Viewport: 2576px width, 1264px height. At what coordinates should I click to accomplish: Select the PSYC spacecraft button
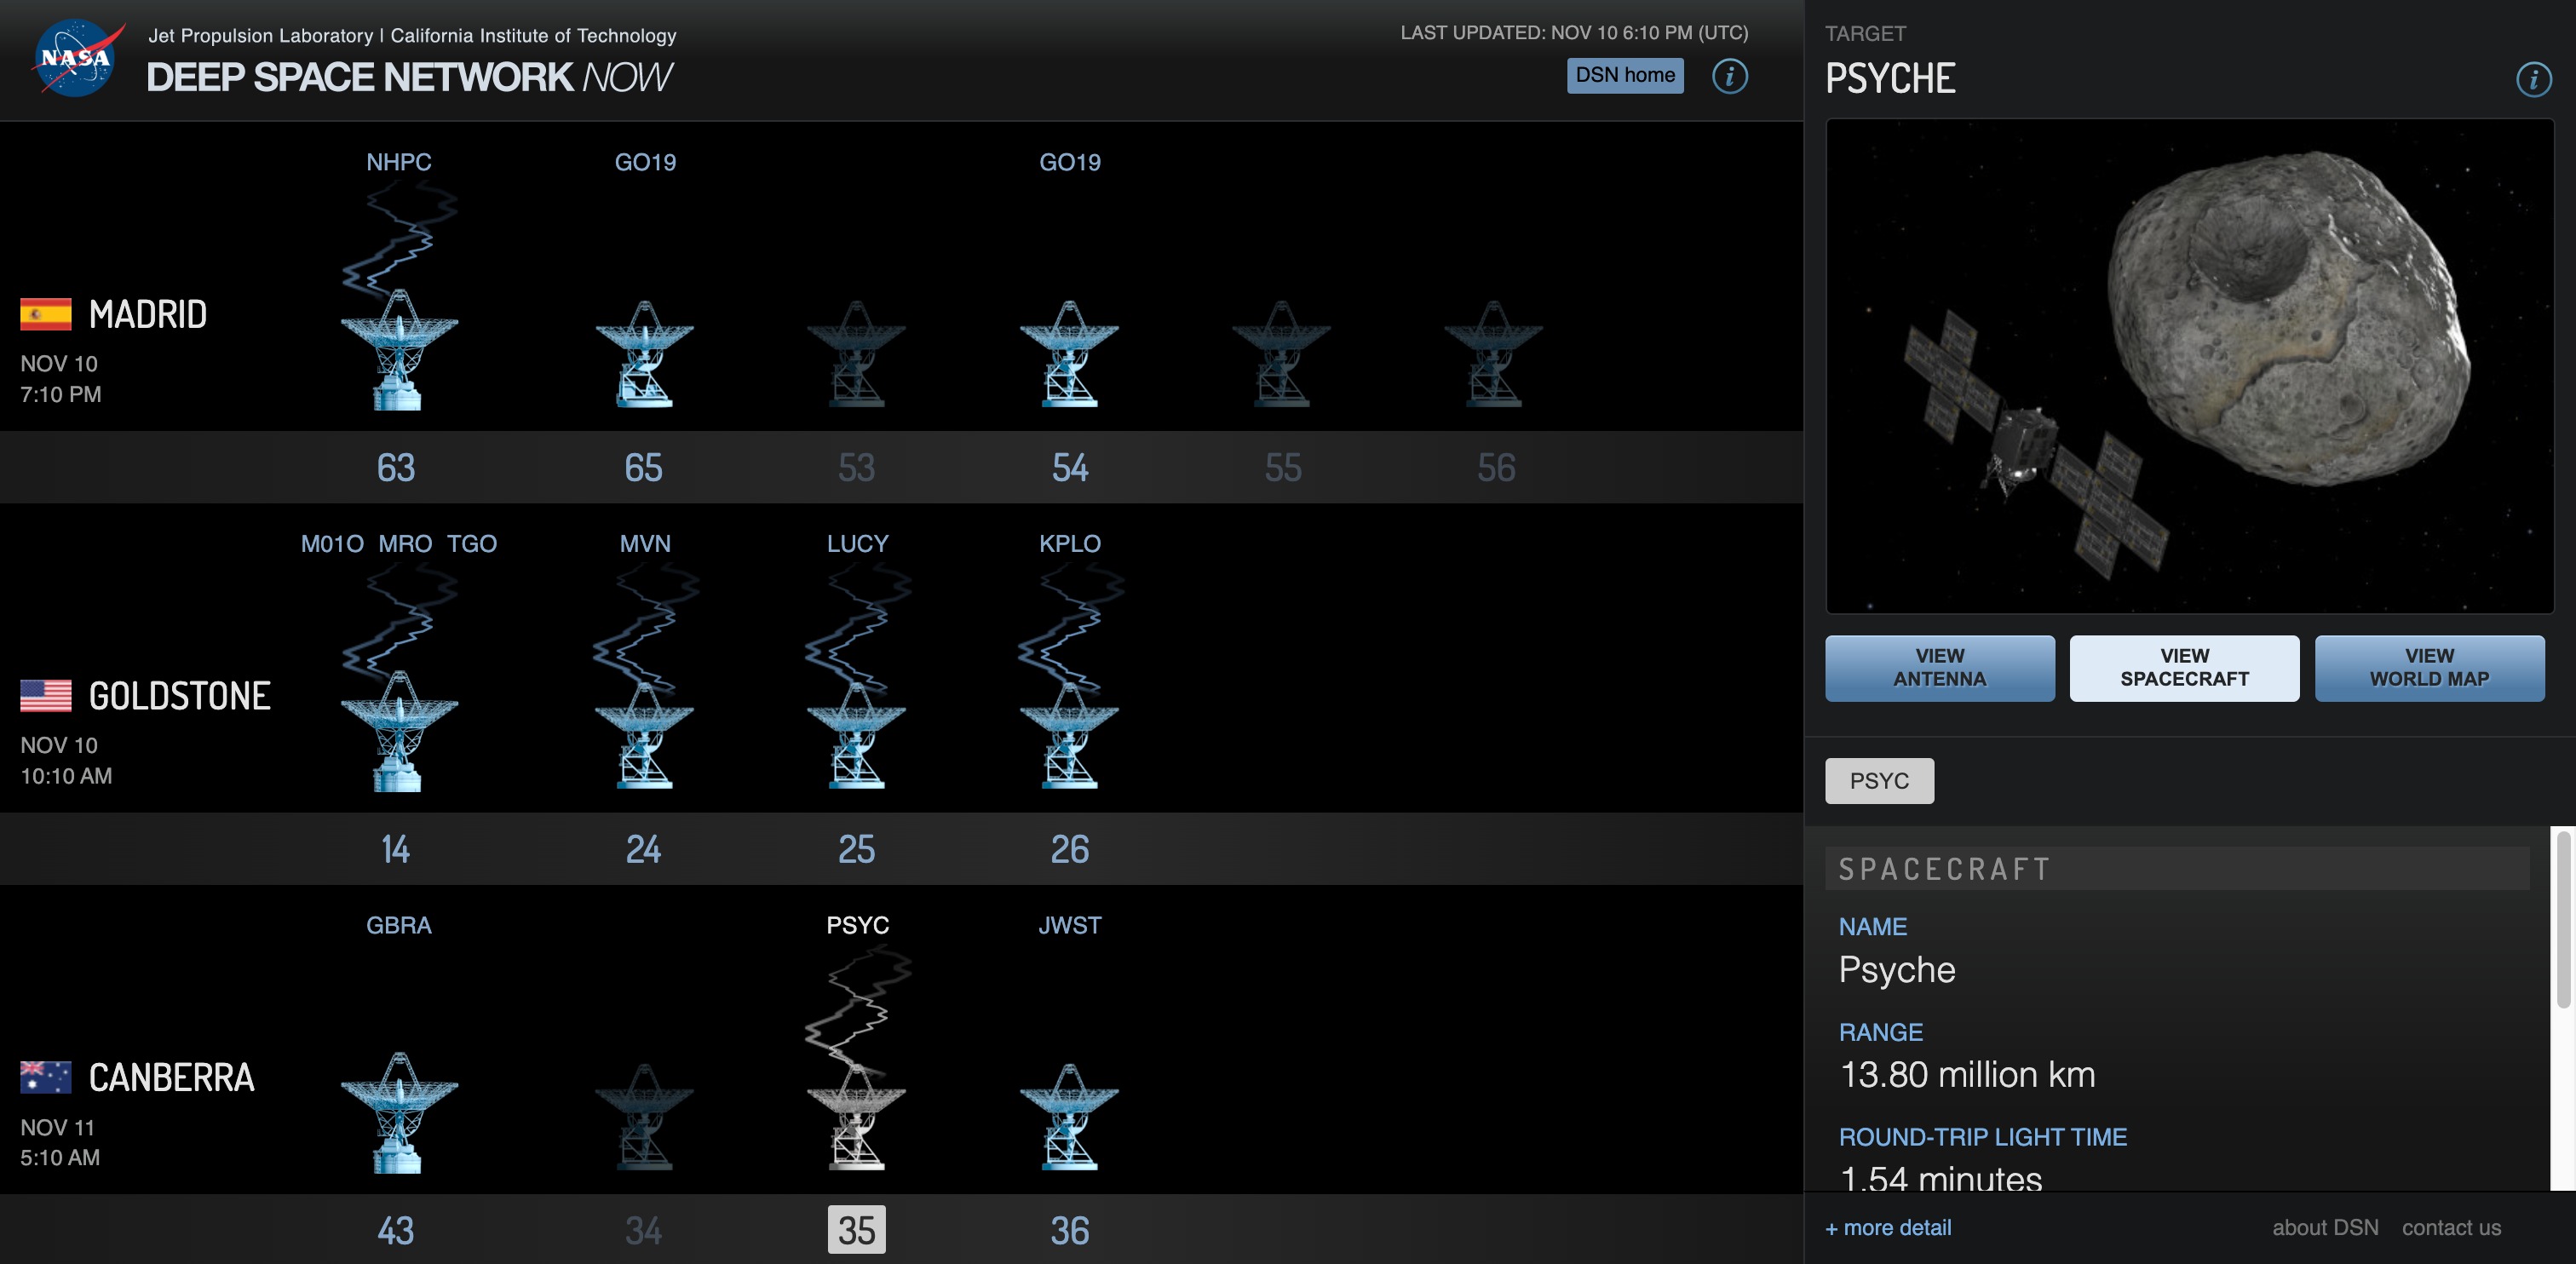click(1878, 781)
